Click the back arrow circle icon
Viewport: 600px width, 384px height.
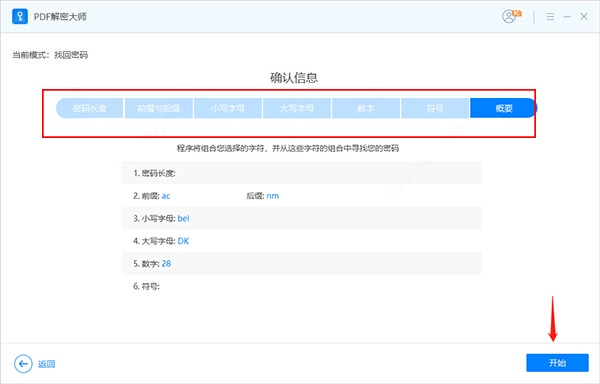23,363
